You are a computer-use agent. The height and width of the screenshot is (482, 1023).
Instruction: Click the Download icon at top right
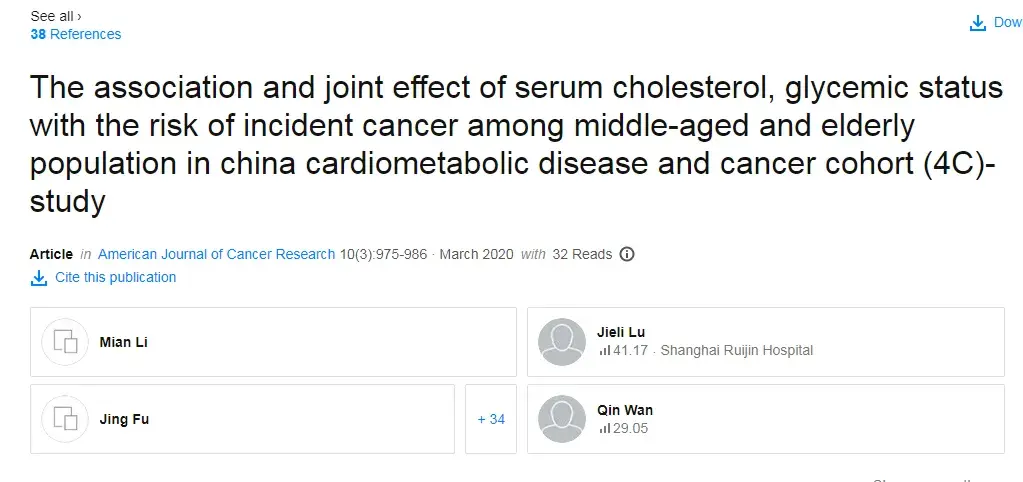(x=978, y=23)
